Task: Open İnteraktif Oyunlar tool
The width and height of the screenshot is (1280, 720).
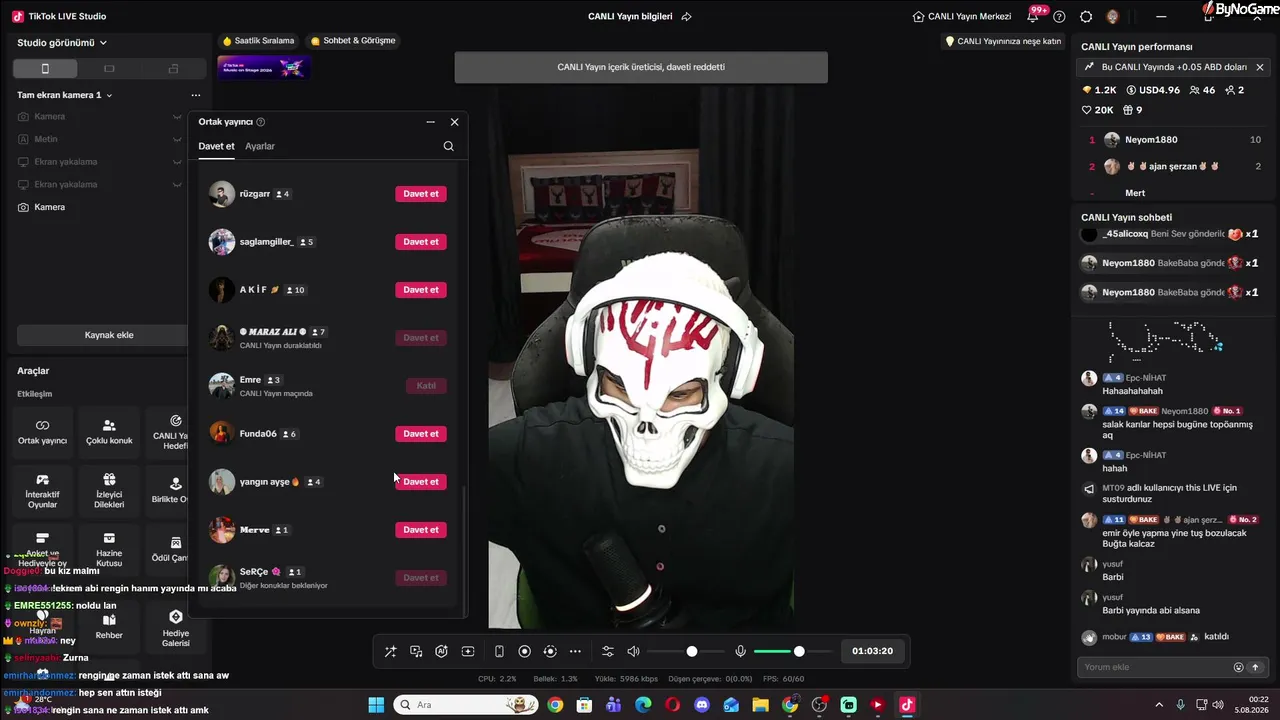Action: (42, 491)
